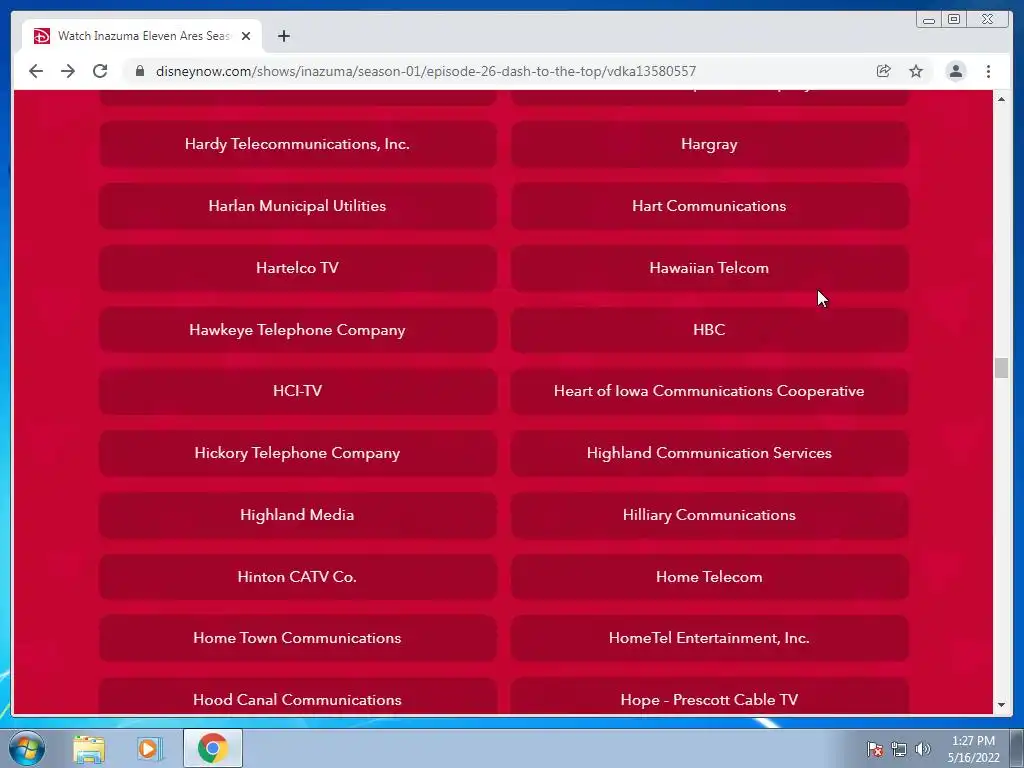The image size is (1024, 768).
Task: Open Action Center flag in tray
Action: [875, 749]
